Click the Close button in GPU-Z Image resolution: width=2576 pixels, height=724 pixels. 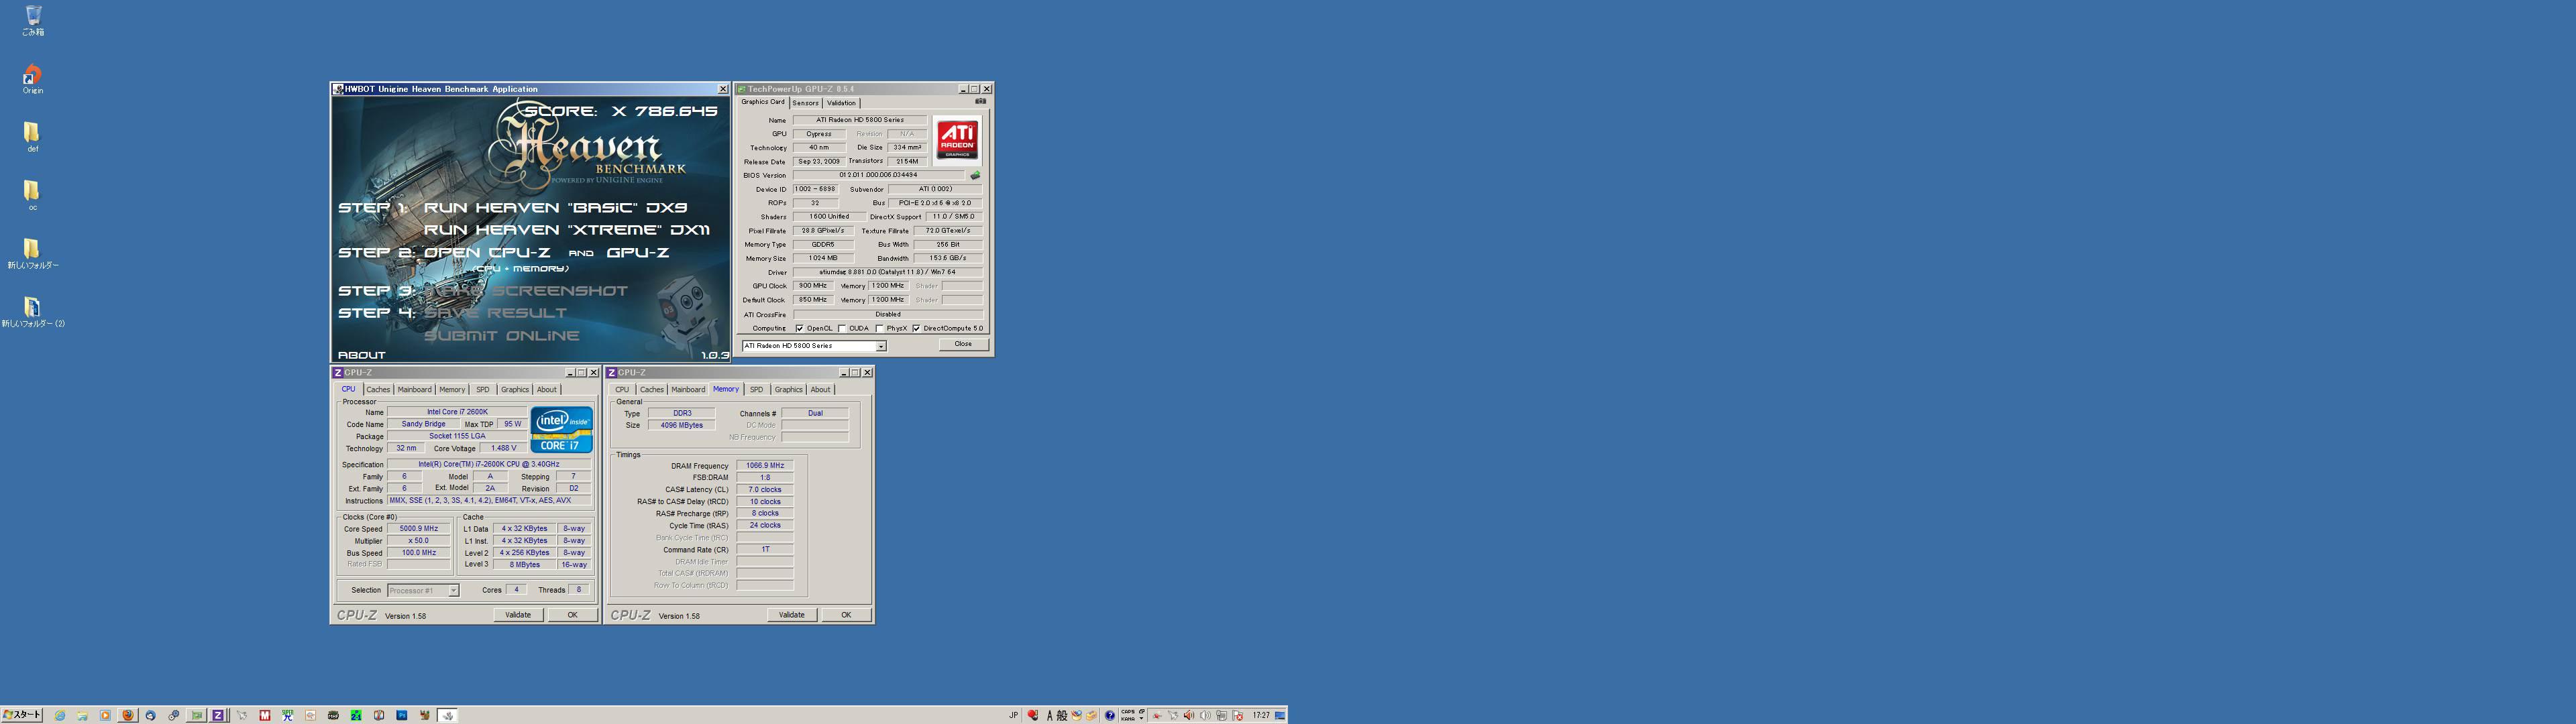pos(963,344)
